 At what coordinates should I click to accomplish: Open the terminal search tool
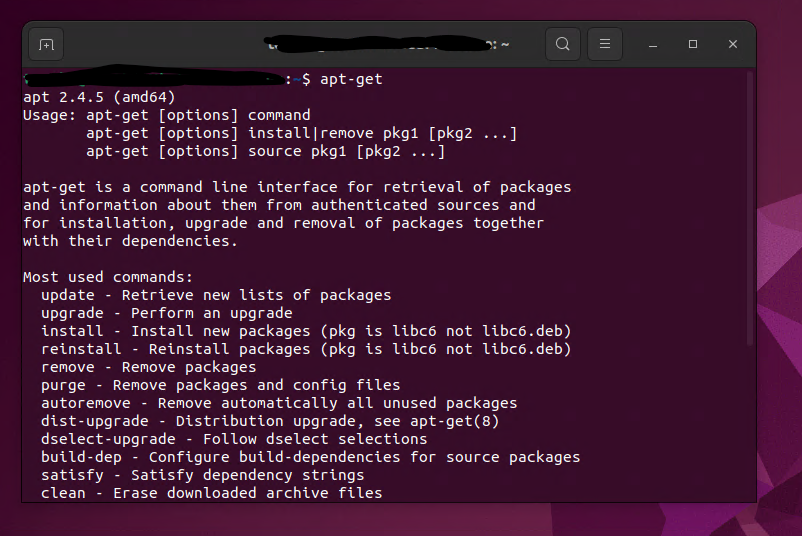pyautogui.click(x=563, y=44)
